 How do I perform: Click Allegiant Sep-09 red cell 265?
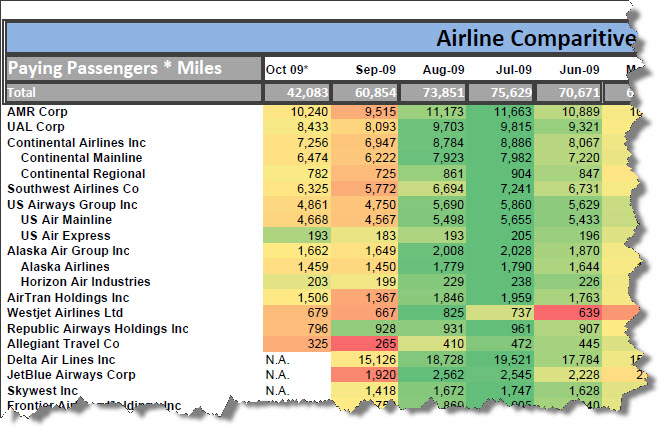point(365,344)
